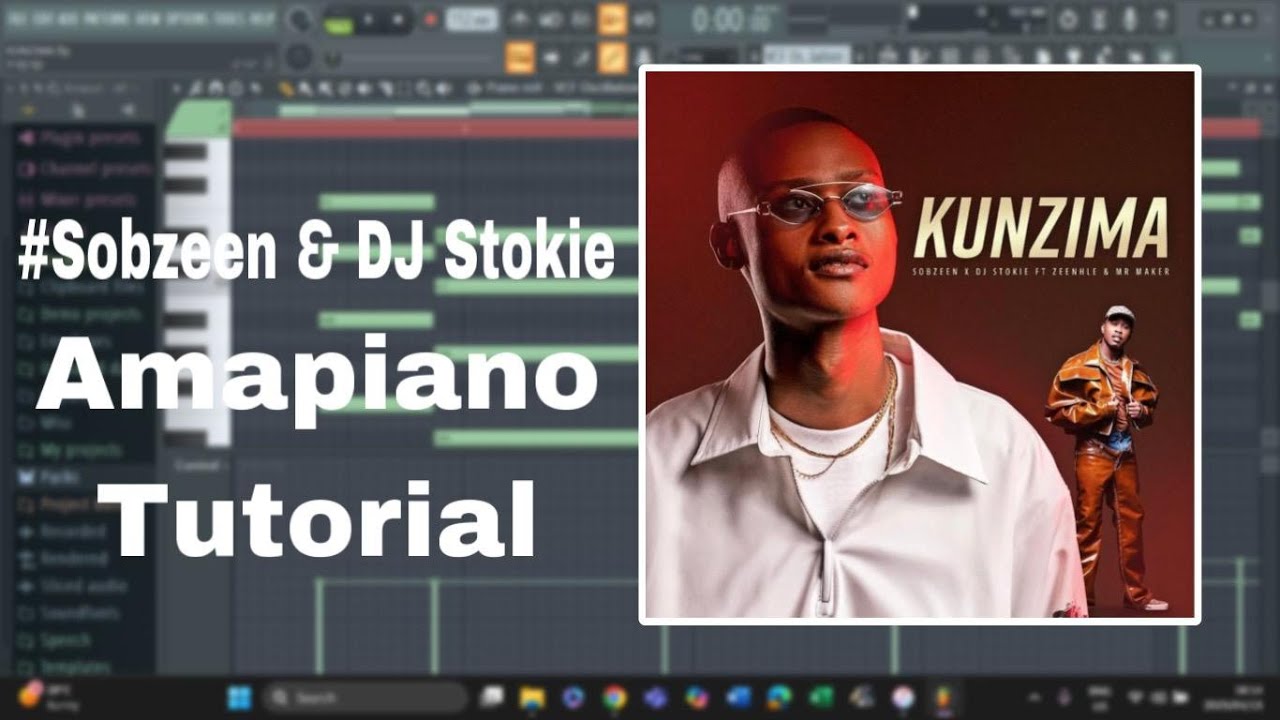Open the piano roll options arrow menu
The image size is (1280, 720).
point(177,89)
